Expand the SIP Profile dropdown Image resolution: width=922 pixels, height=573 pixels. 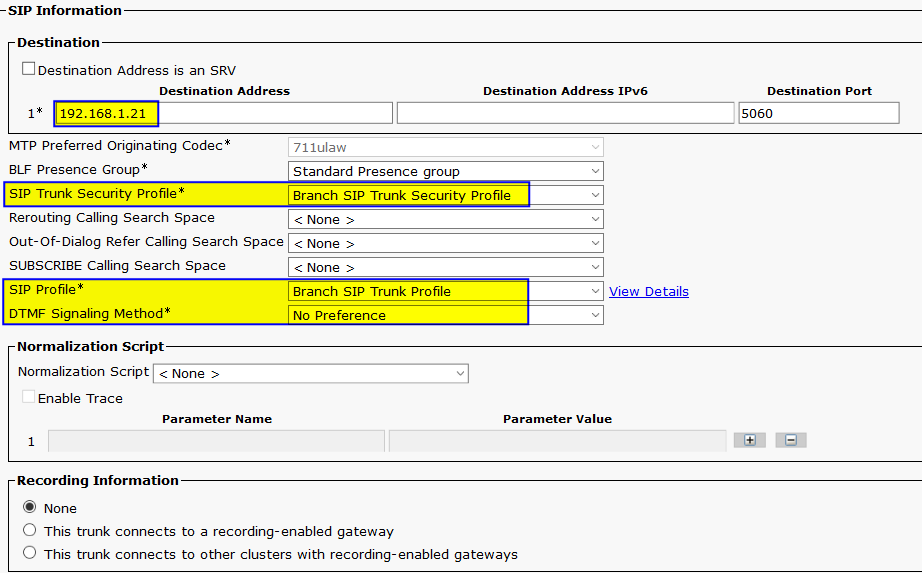(x=446, y=291)
